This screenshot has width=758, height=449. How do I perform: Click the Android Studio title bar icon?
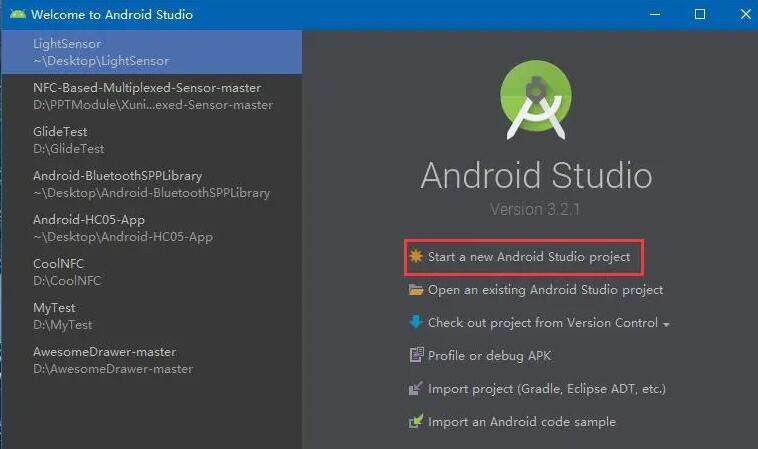pos(18,14)
